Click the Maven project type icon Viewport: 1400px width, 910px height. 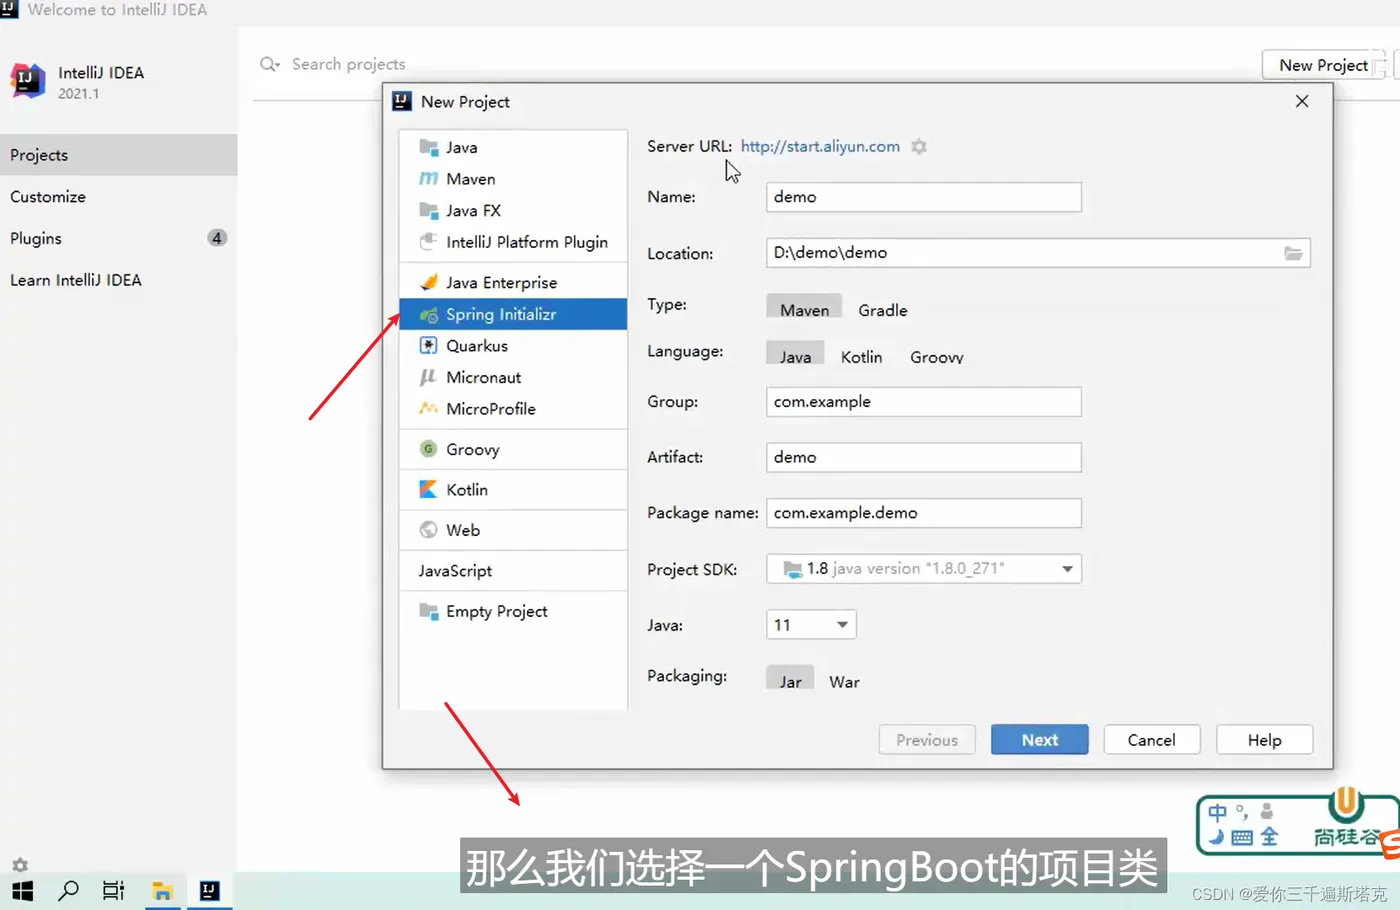click(x=429, y=179)
